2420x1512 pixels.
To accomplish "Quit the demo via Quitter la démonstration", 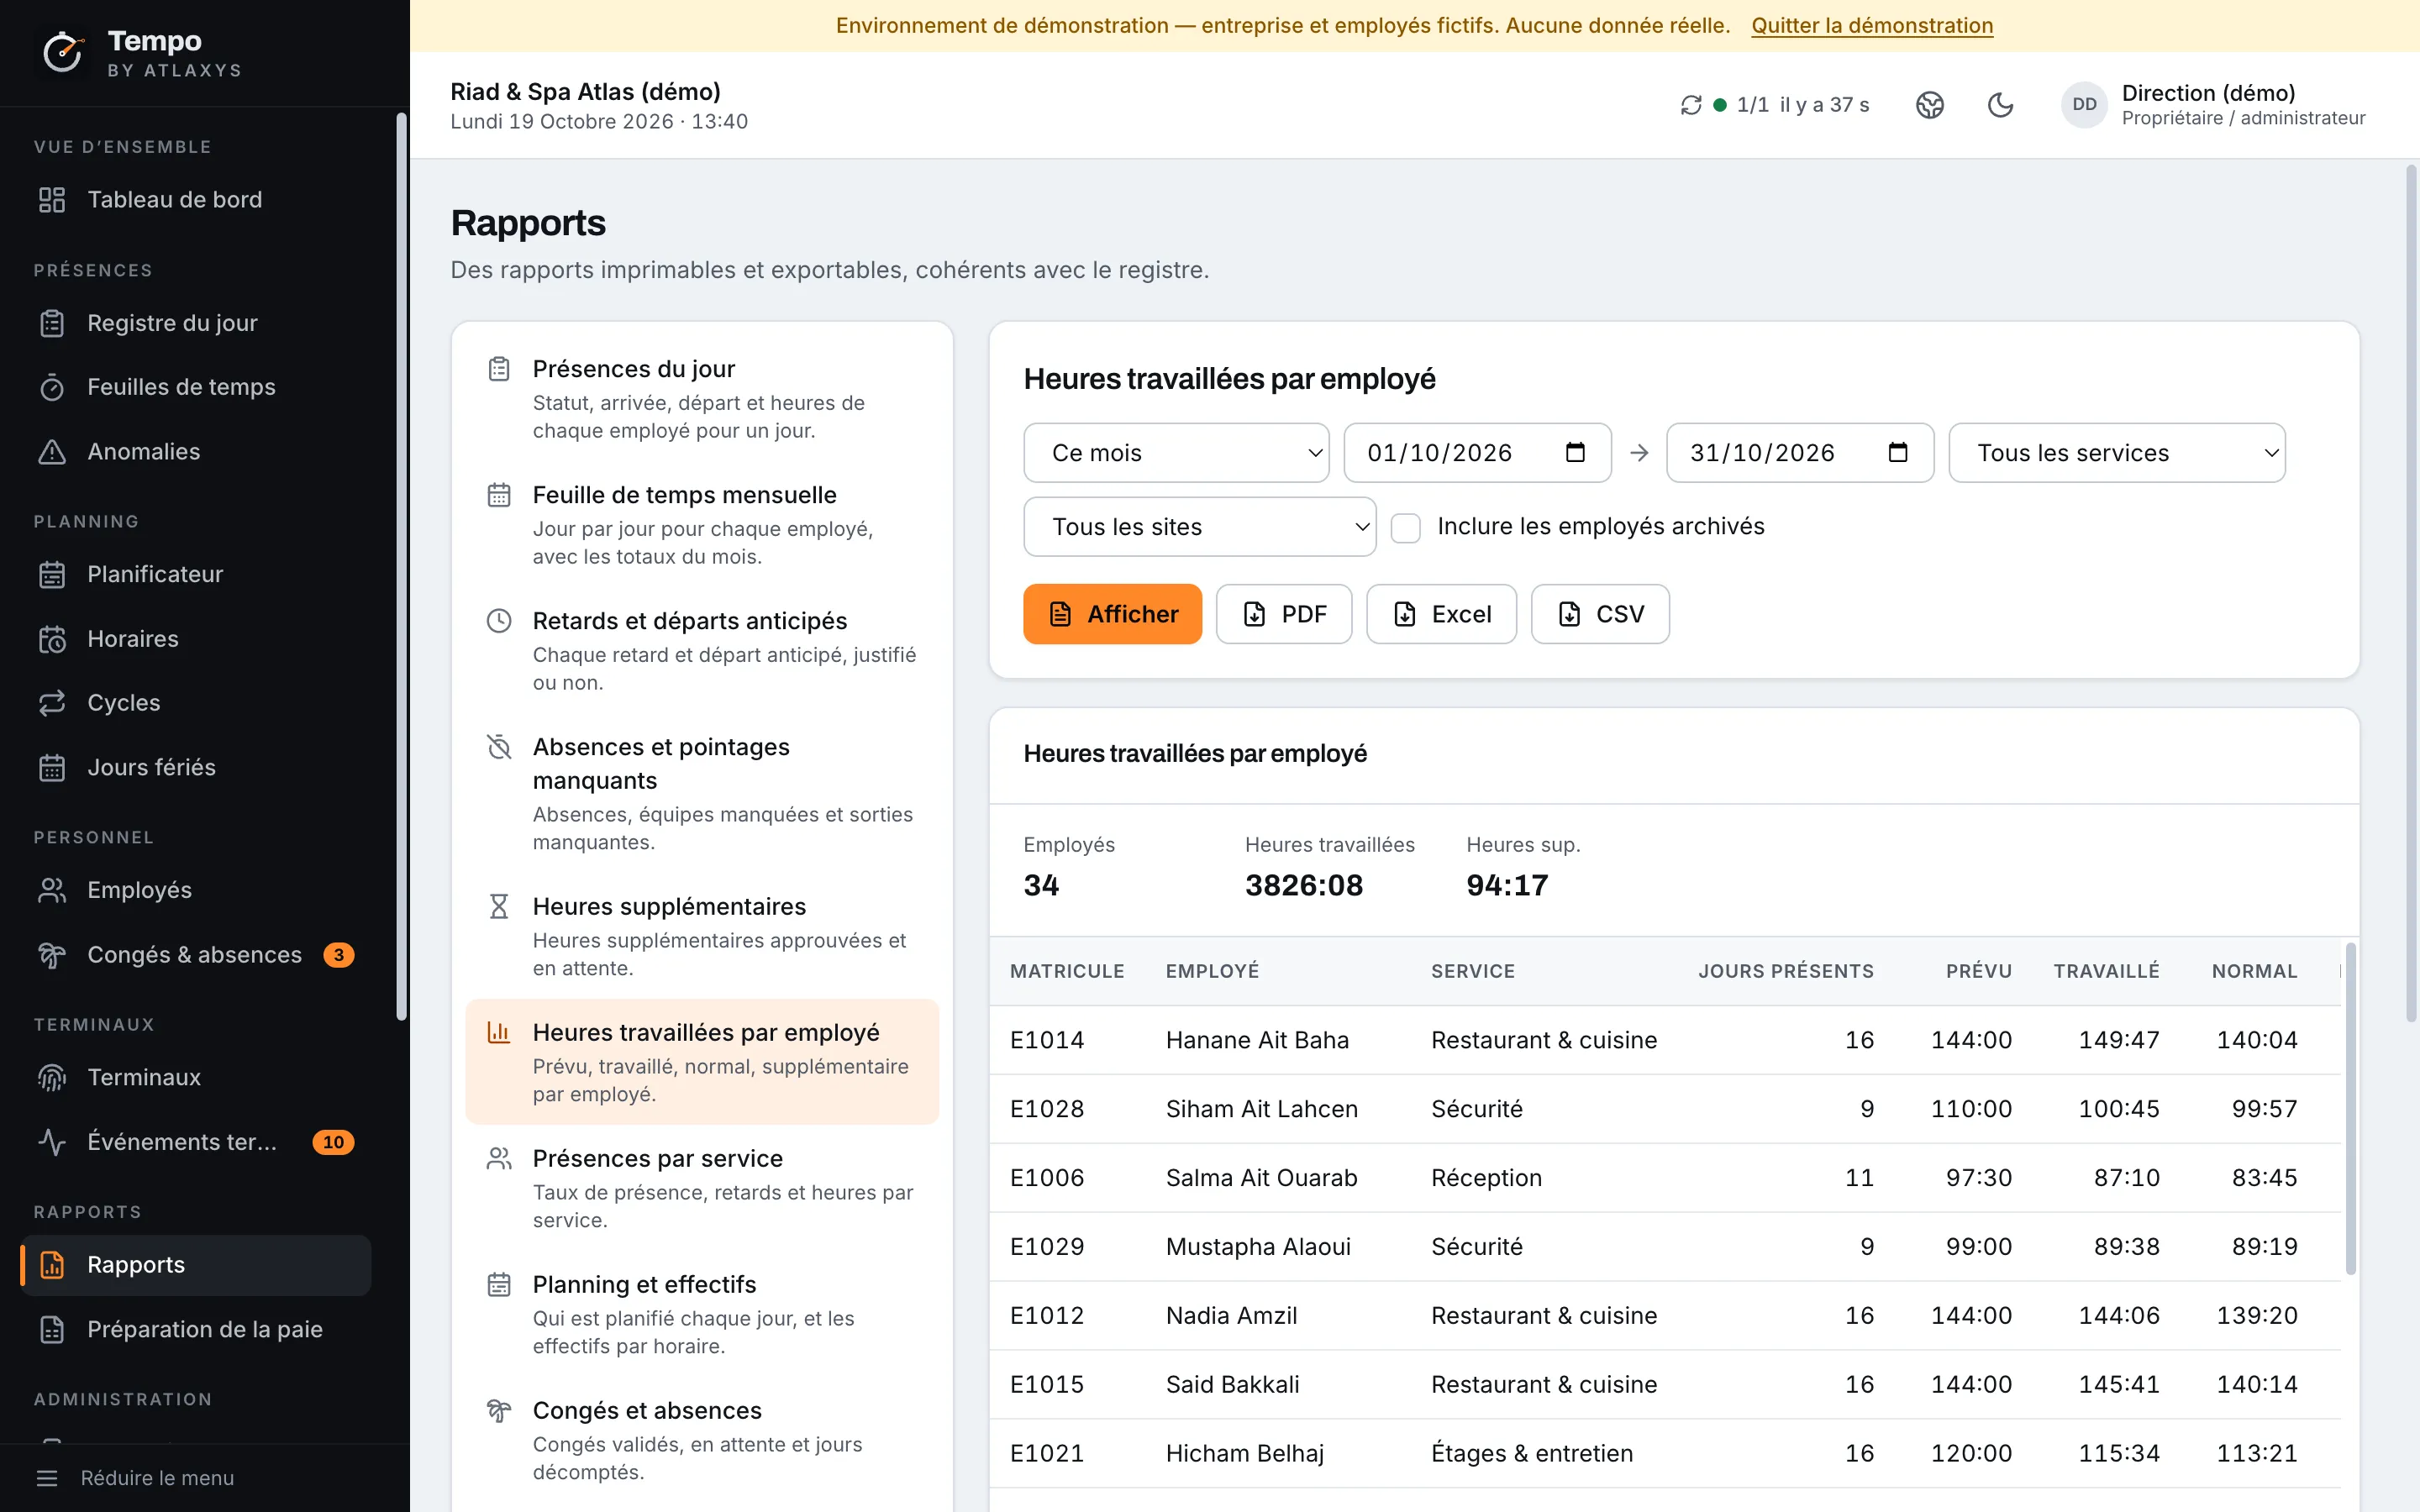I will [1872, 26].
